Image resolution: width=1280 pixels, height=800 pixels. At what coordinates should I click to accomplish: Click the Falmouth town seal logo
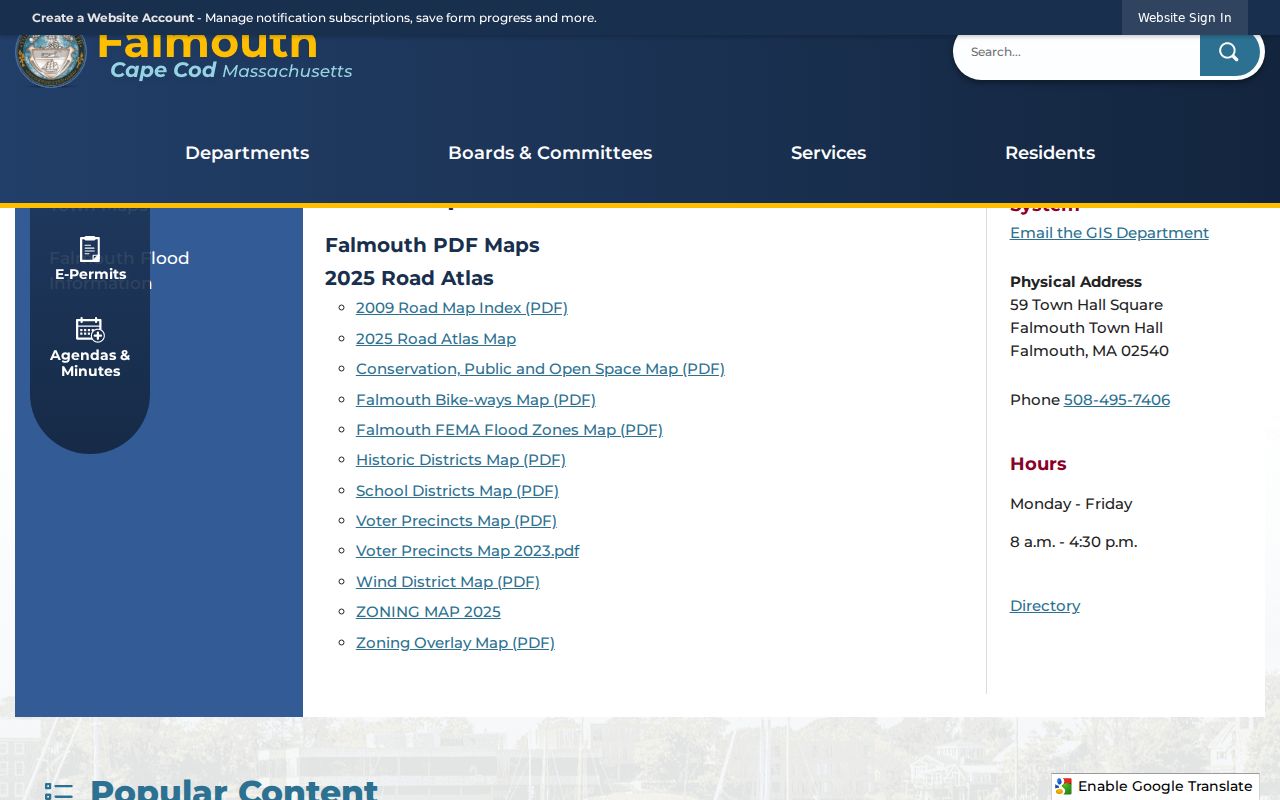(51, 54)
